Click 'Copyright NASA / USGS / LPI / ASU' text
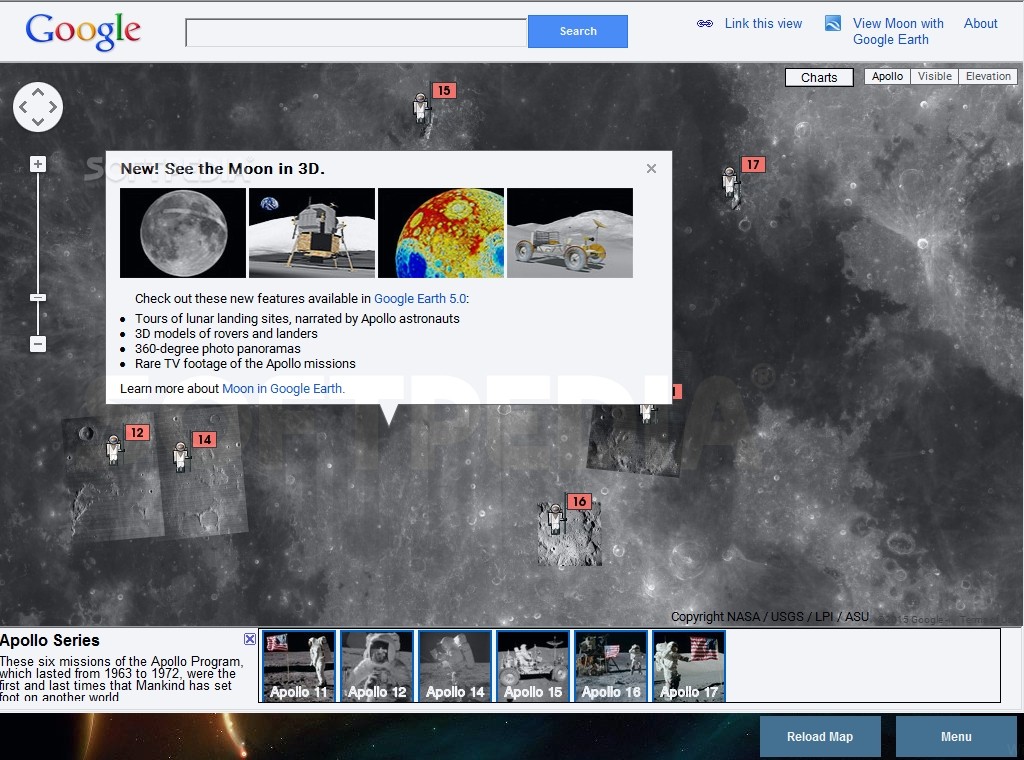This screenshot has width=1024, height=760. tap(770, 616)
